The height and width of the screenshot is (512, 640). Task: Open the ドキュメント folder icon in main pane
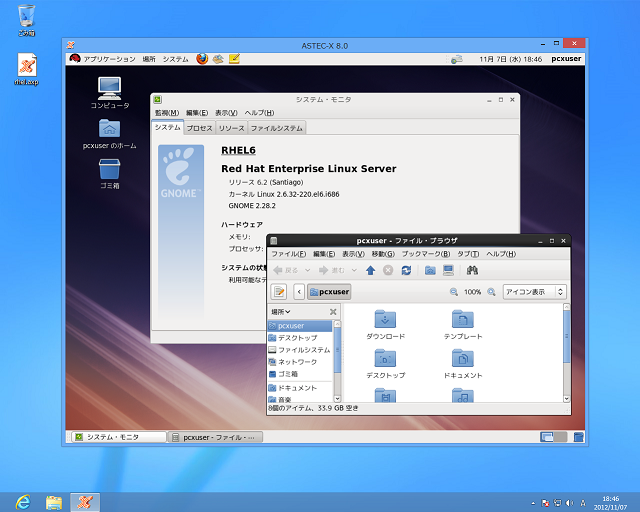tap(463, 364)
